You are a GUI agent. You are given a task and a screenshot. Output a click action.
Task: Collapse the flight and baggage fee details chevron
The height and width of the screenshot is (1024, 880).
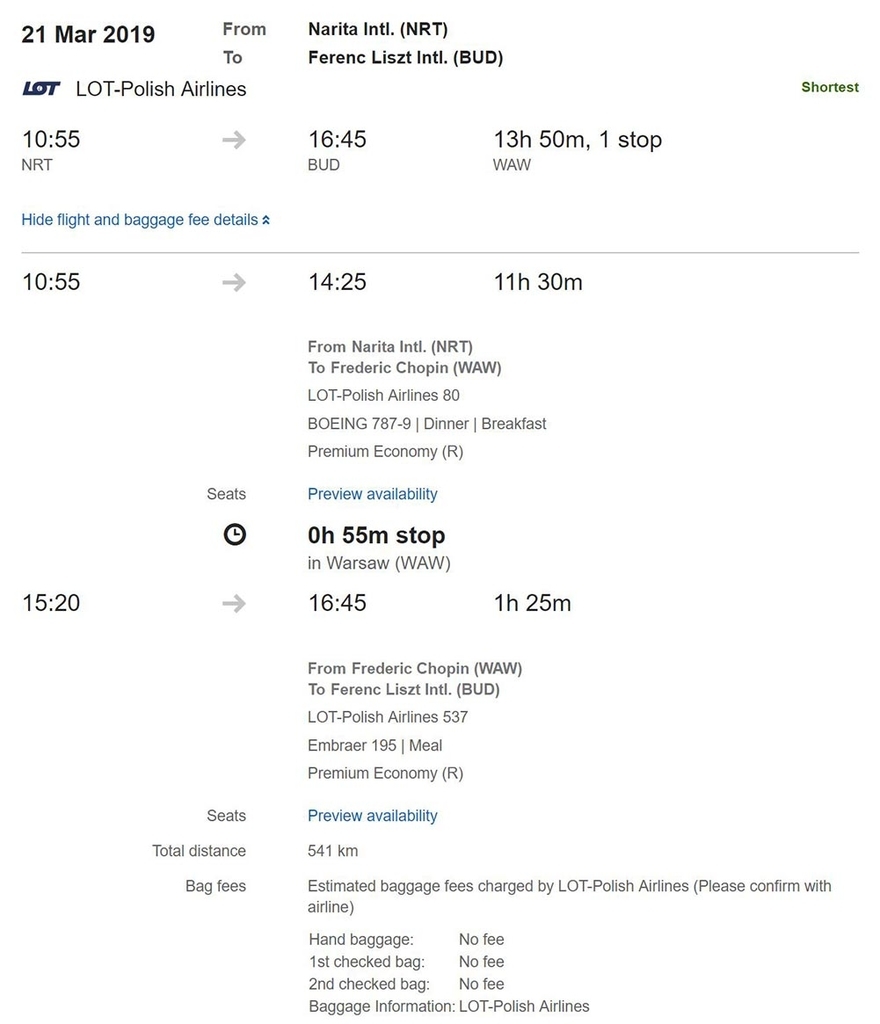tap(266, 221)
